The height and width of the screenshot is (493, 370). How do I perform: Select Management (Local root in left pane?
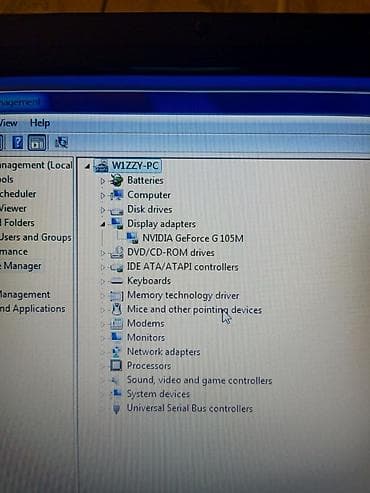pos(36,165)
